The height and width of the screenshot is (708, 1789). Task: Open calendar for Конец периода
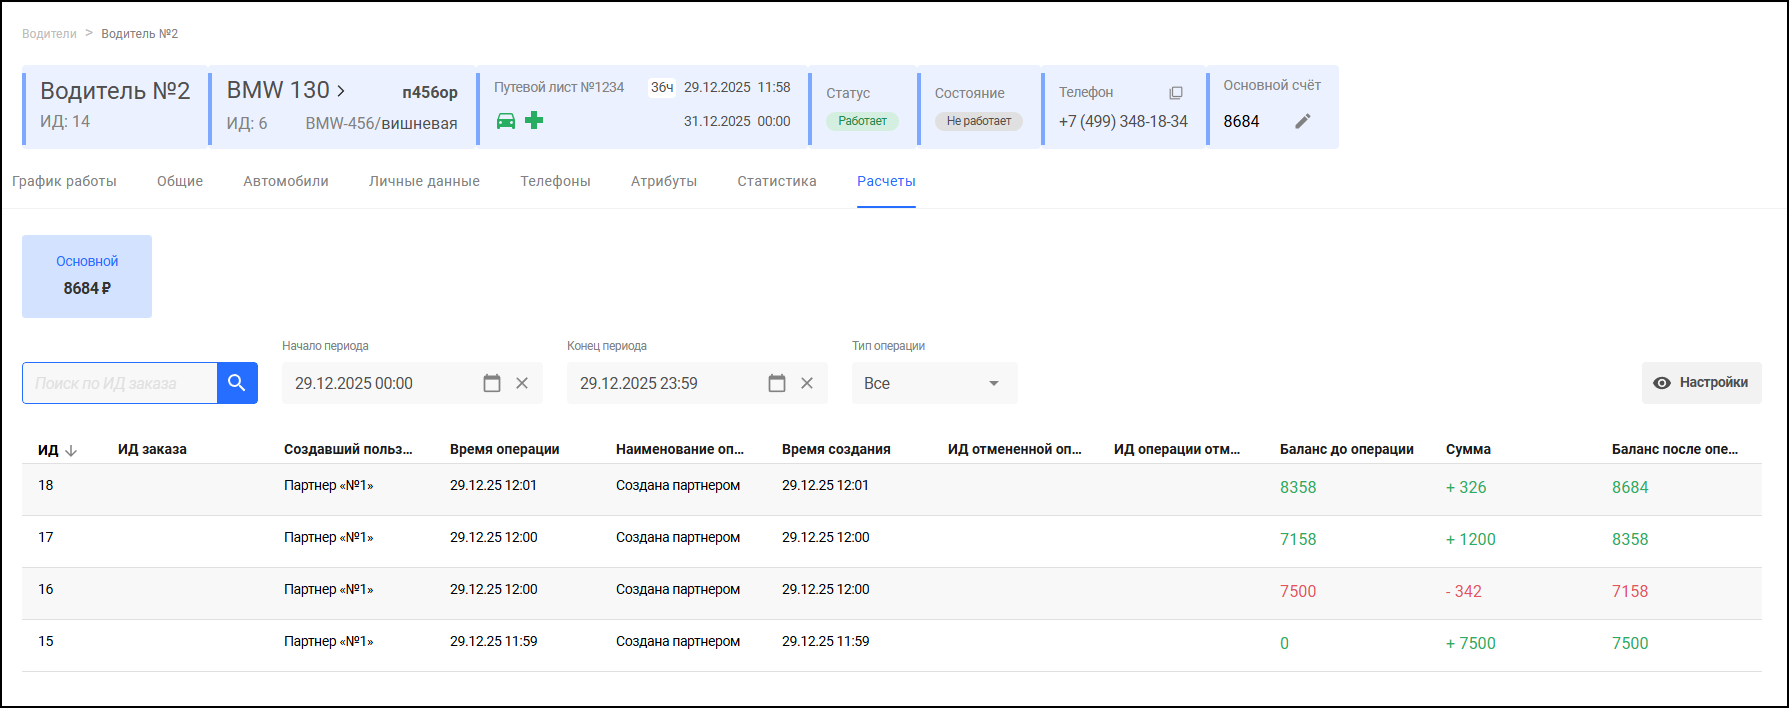point(777,383)
